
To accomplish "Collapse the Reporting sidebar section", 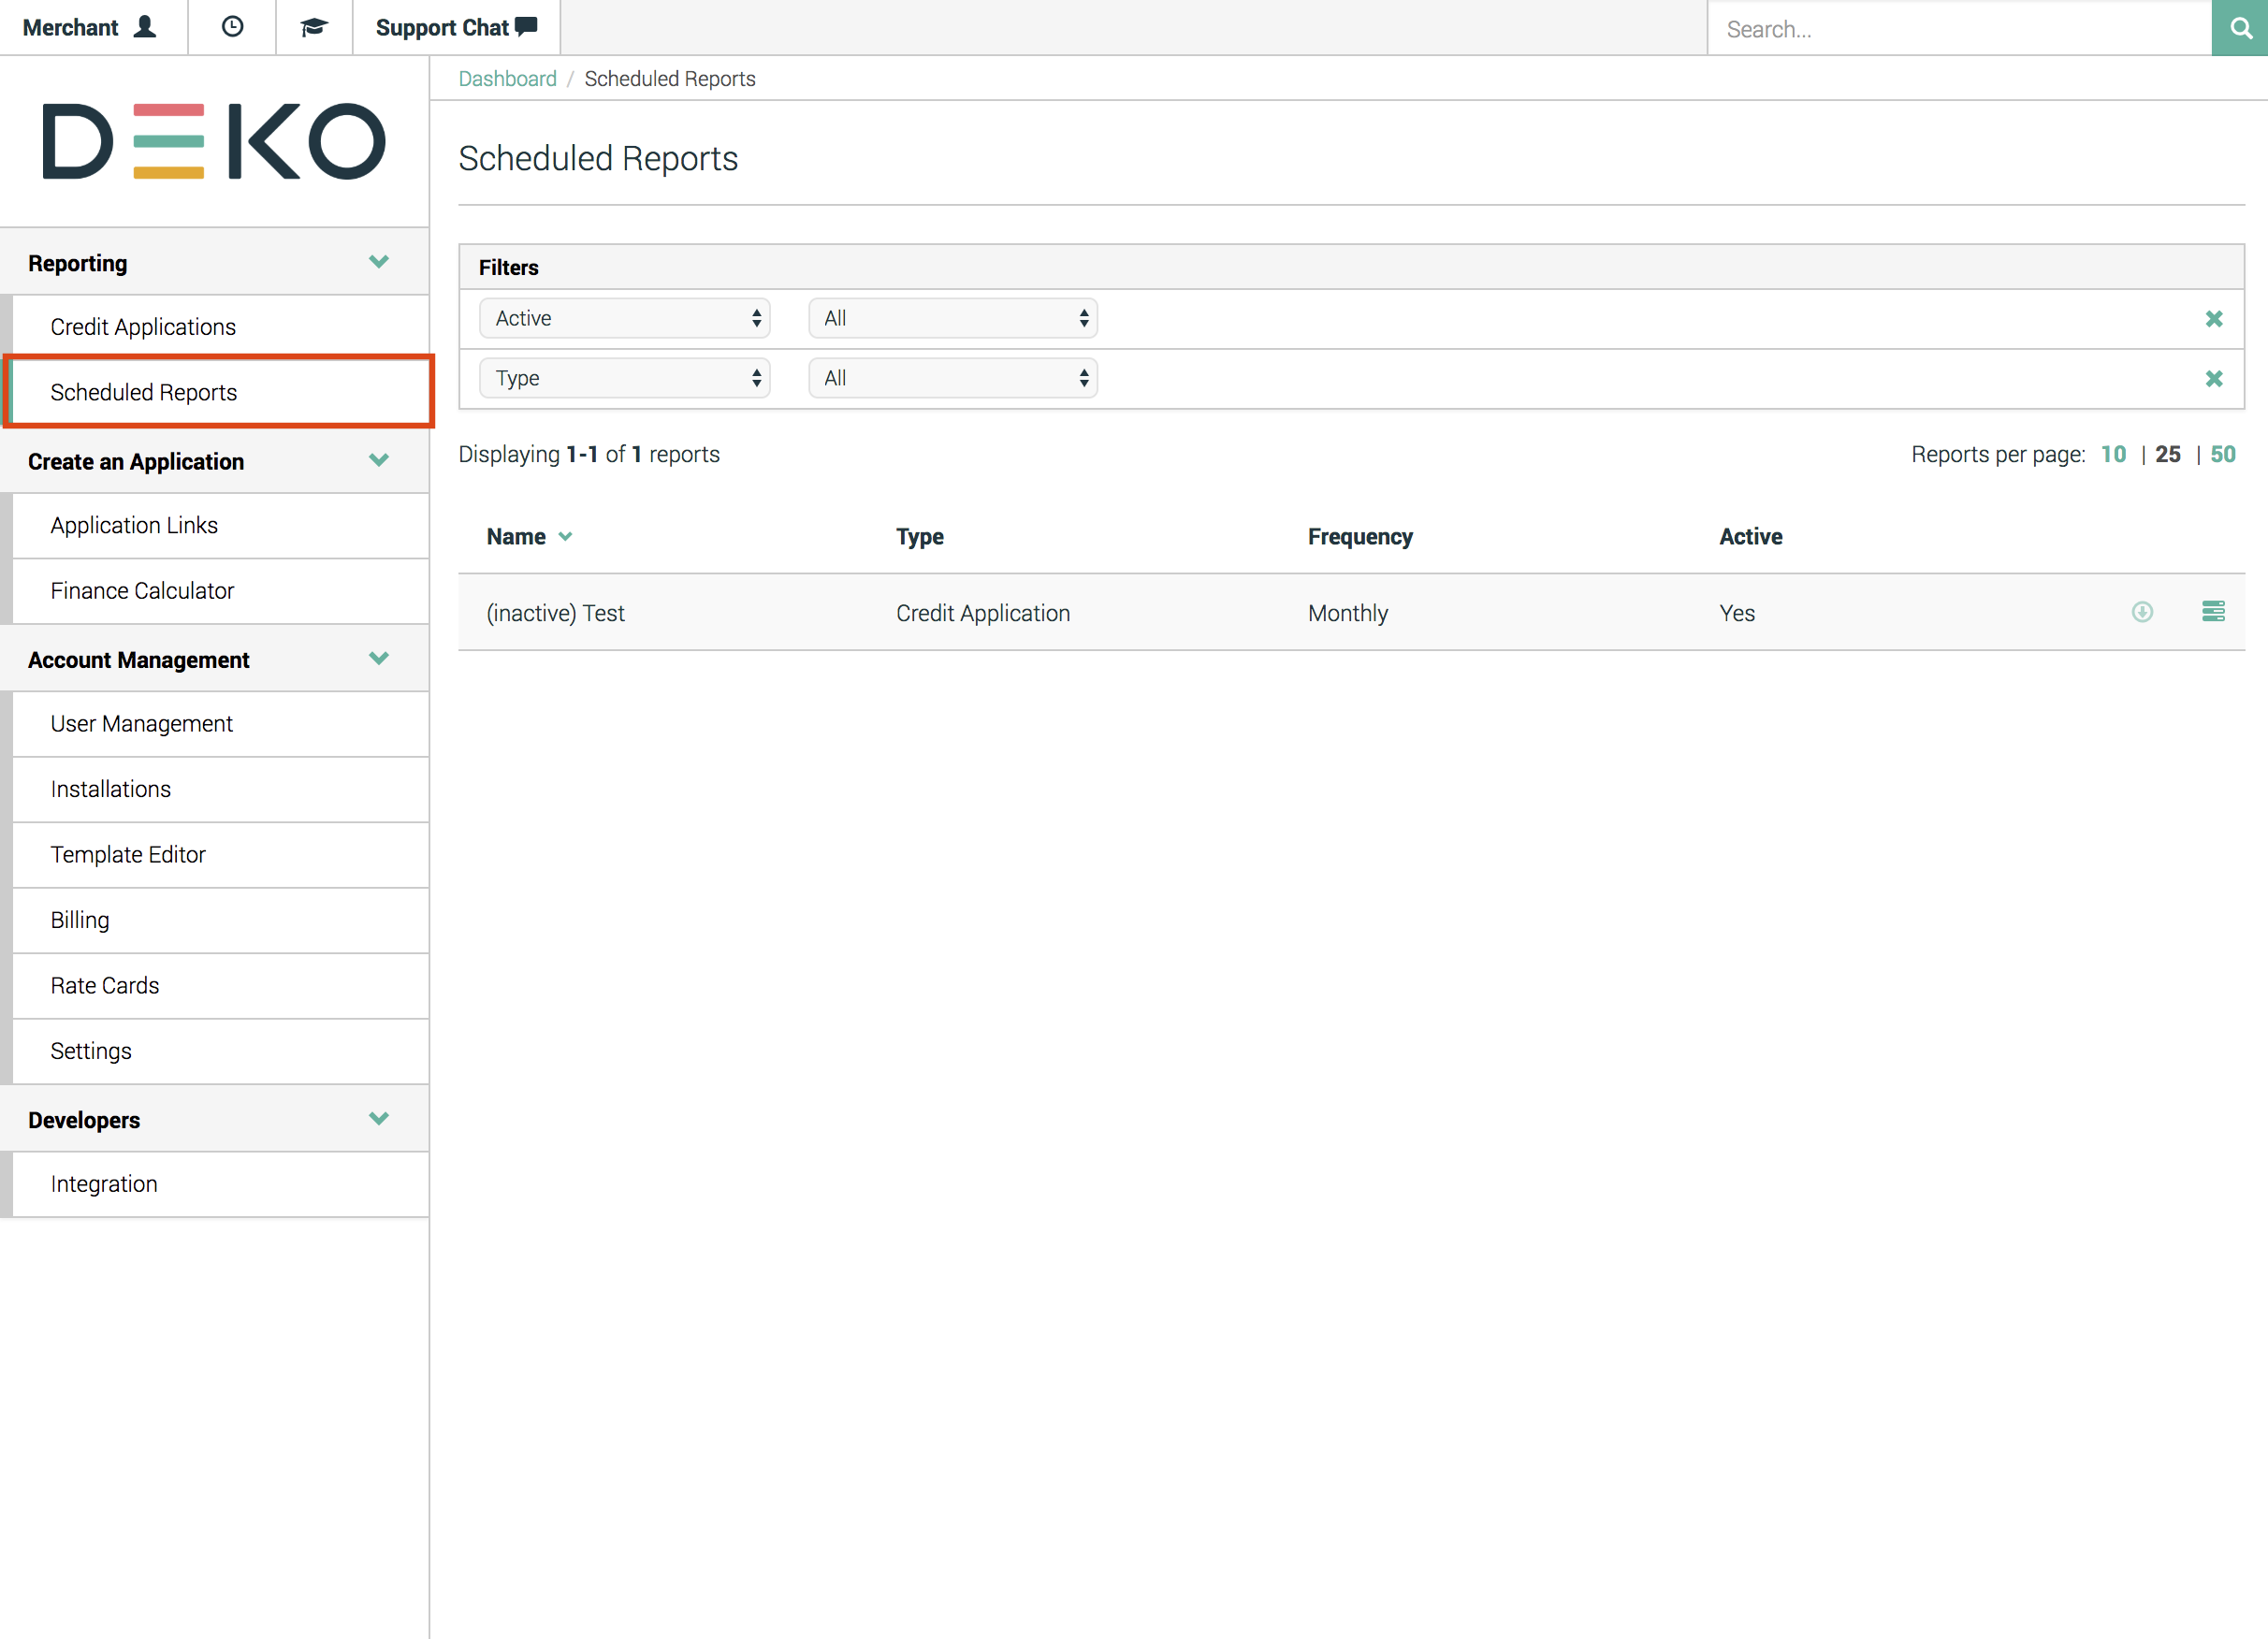I will pyautogui.click(x=378, y=262).
